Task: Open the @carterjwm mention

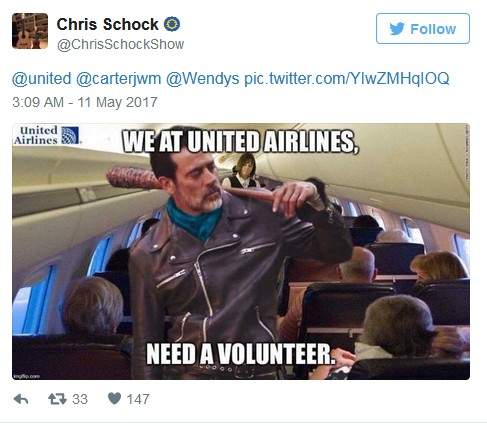Action: tap(119, 79)
